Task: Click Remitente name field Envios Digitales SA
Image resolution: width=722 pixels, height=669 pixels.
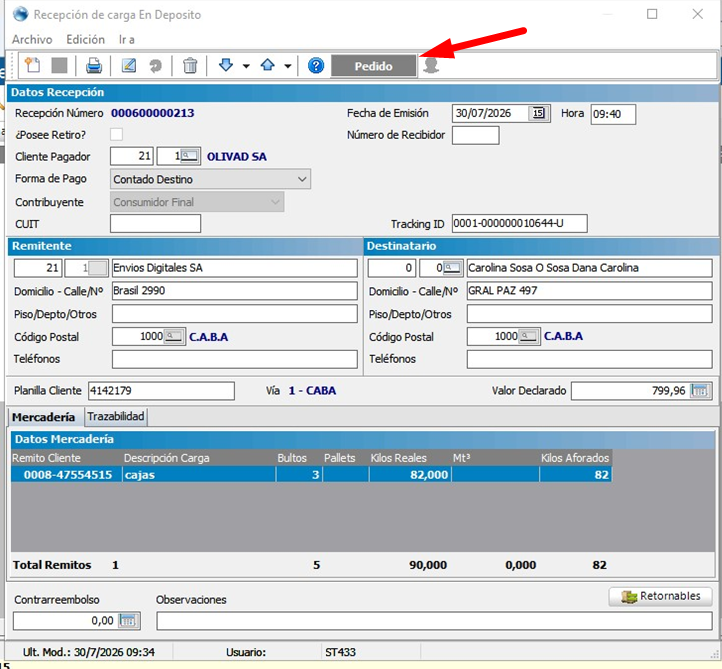Action: (235, 268)
